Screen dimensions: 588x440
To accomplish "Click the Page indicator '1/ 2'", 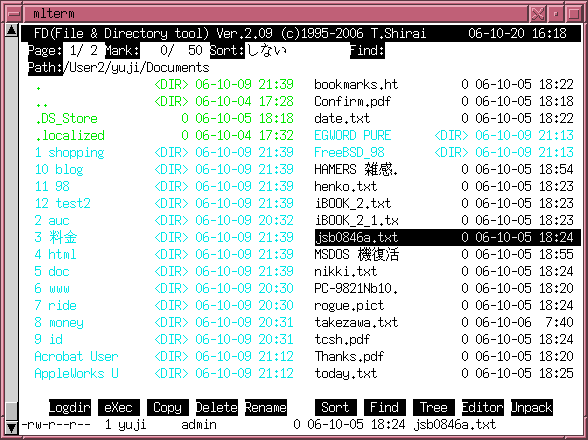I will 84,50.
